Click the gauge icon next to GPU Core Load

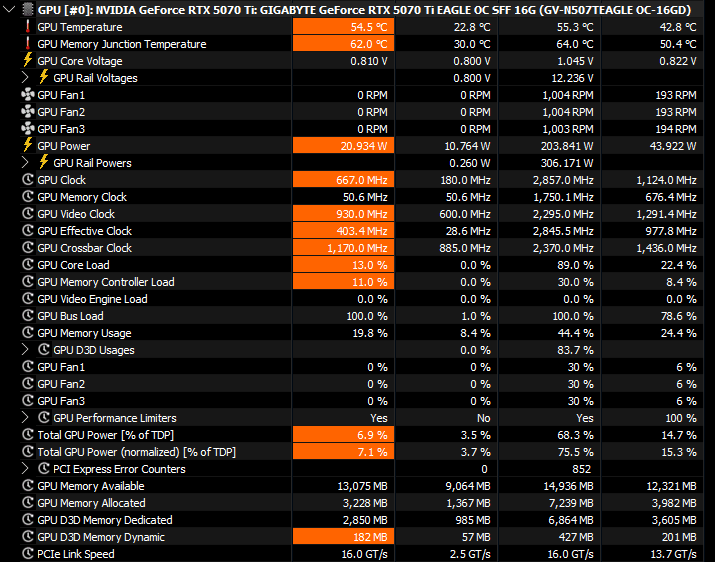point(27,265)
